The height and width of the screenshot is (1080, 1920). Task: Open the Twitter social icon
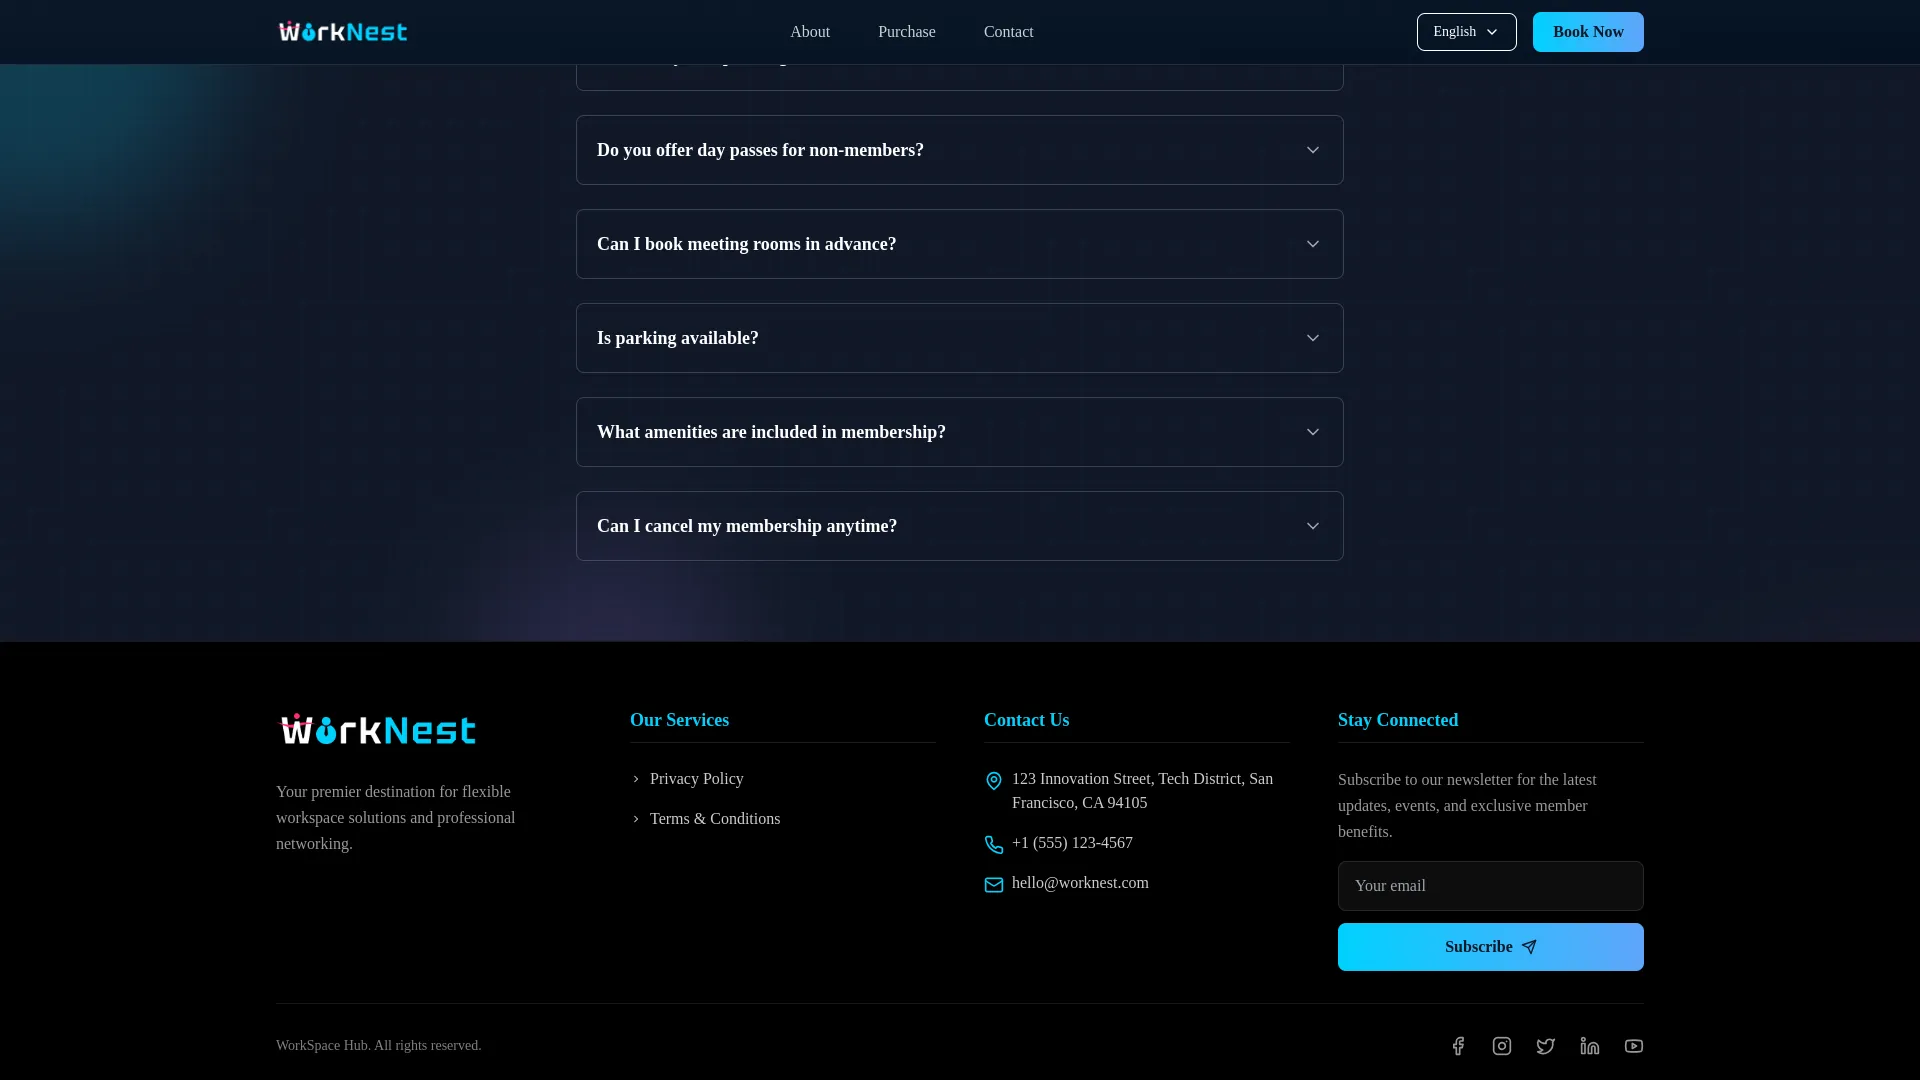point(1546,1046)
